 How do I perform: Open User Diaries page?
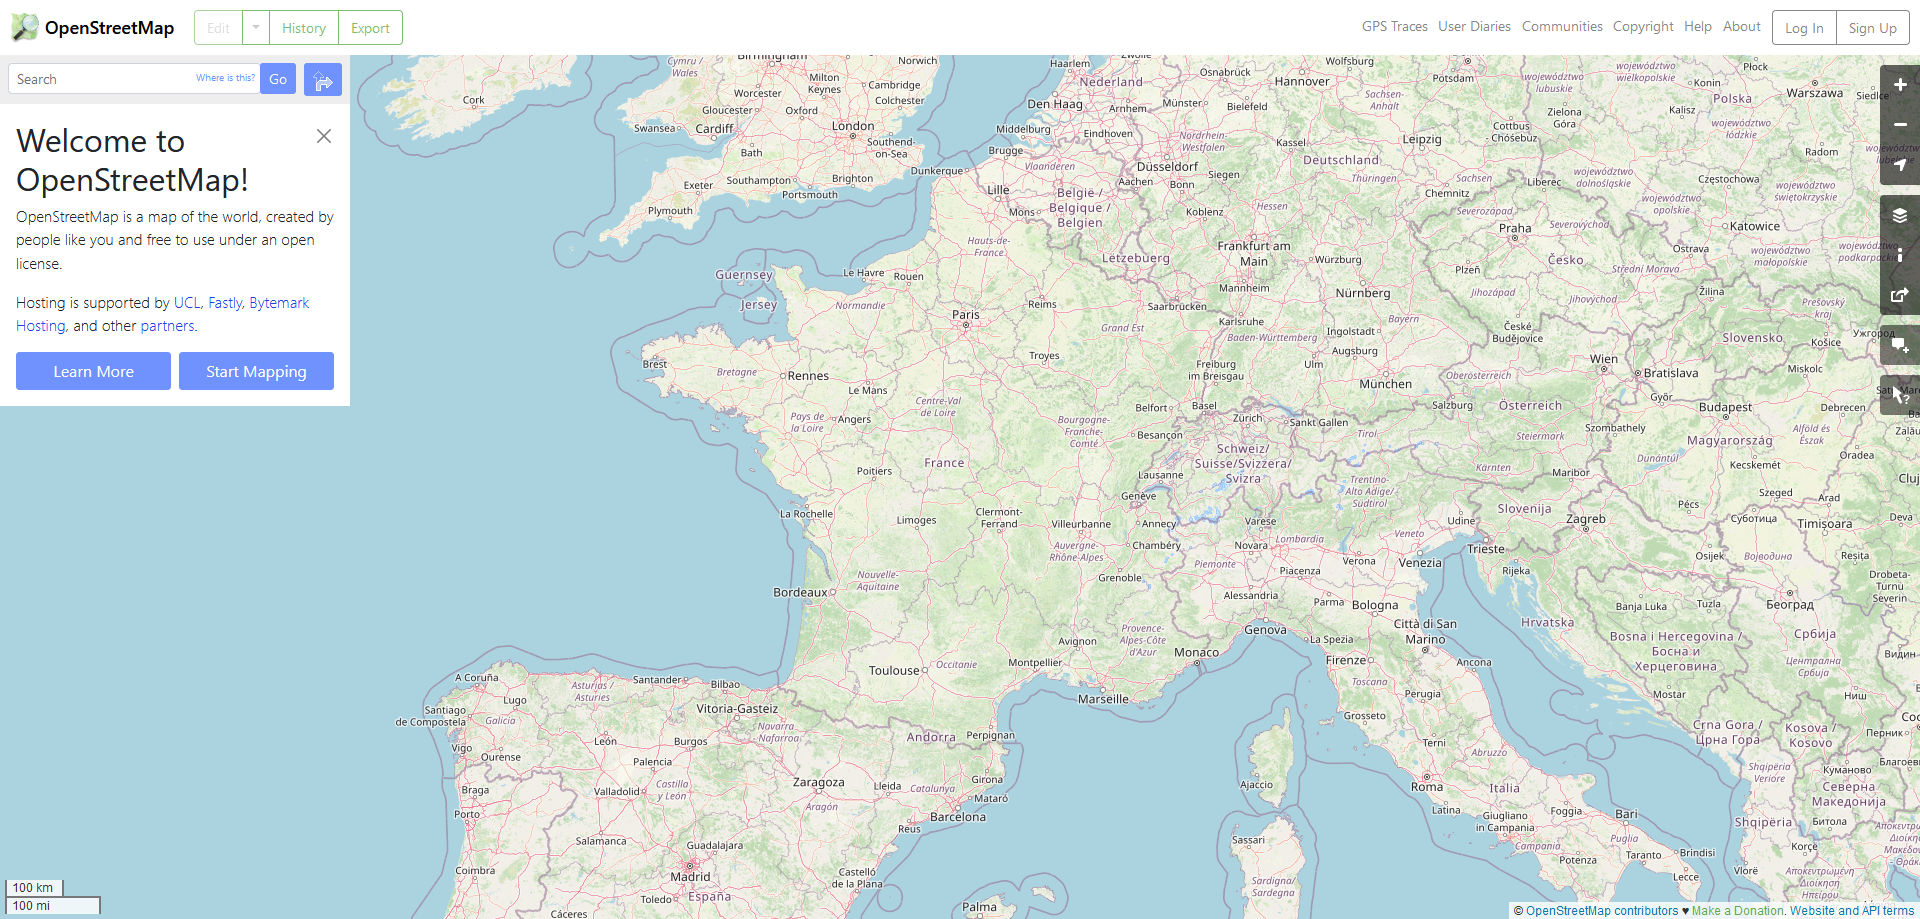pos(1474,27)
